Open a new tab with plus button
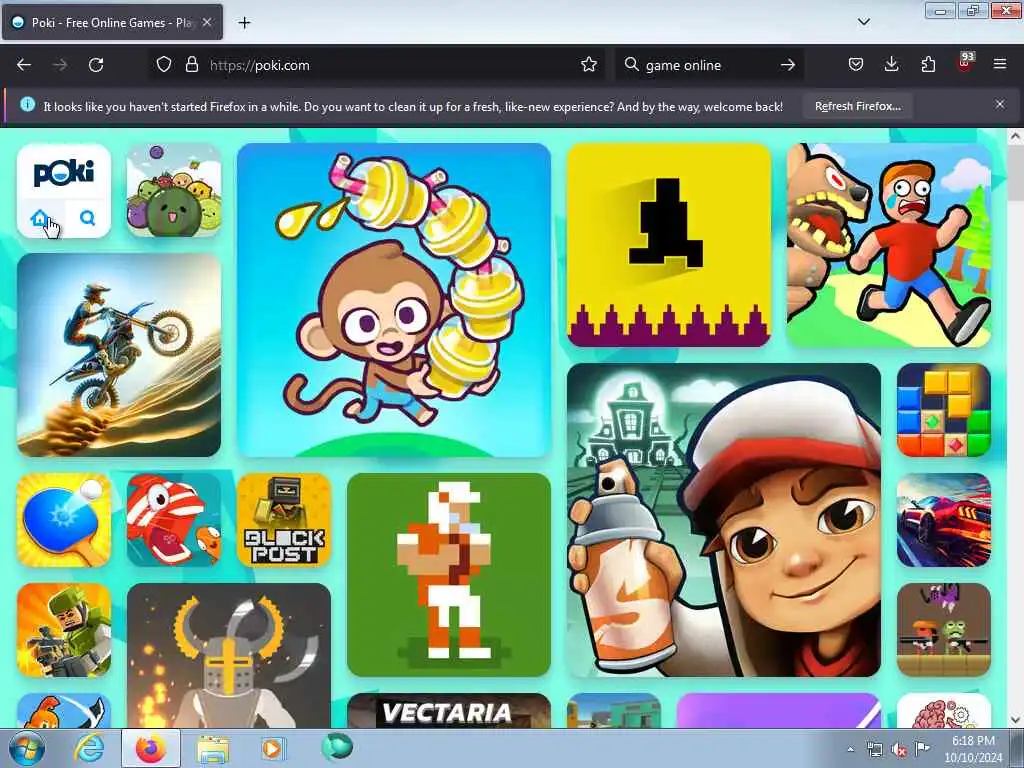Viewport: 1024px width, 768px height. tap(244, 23)
